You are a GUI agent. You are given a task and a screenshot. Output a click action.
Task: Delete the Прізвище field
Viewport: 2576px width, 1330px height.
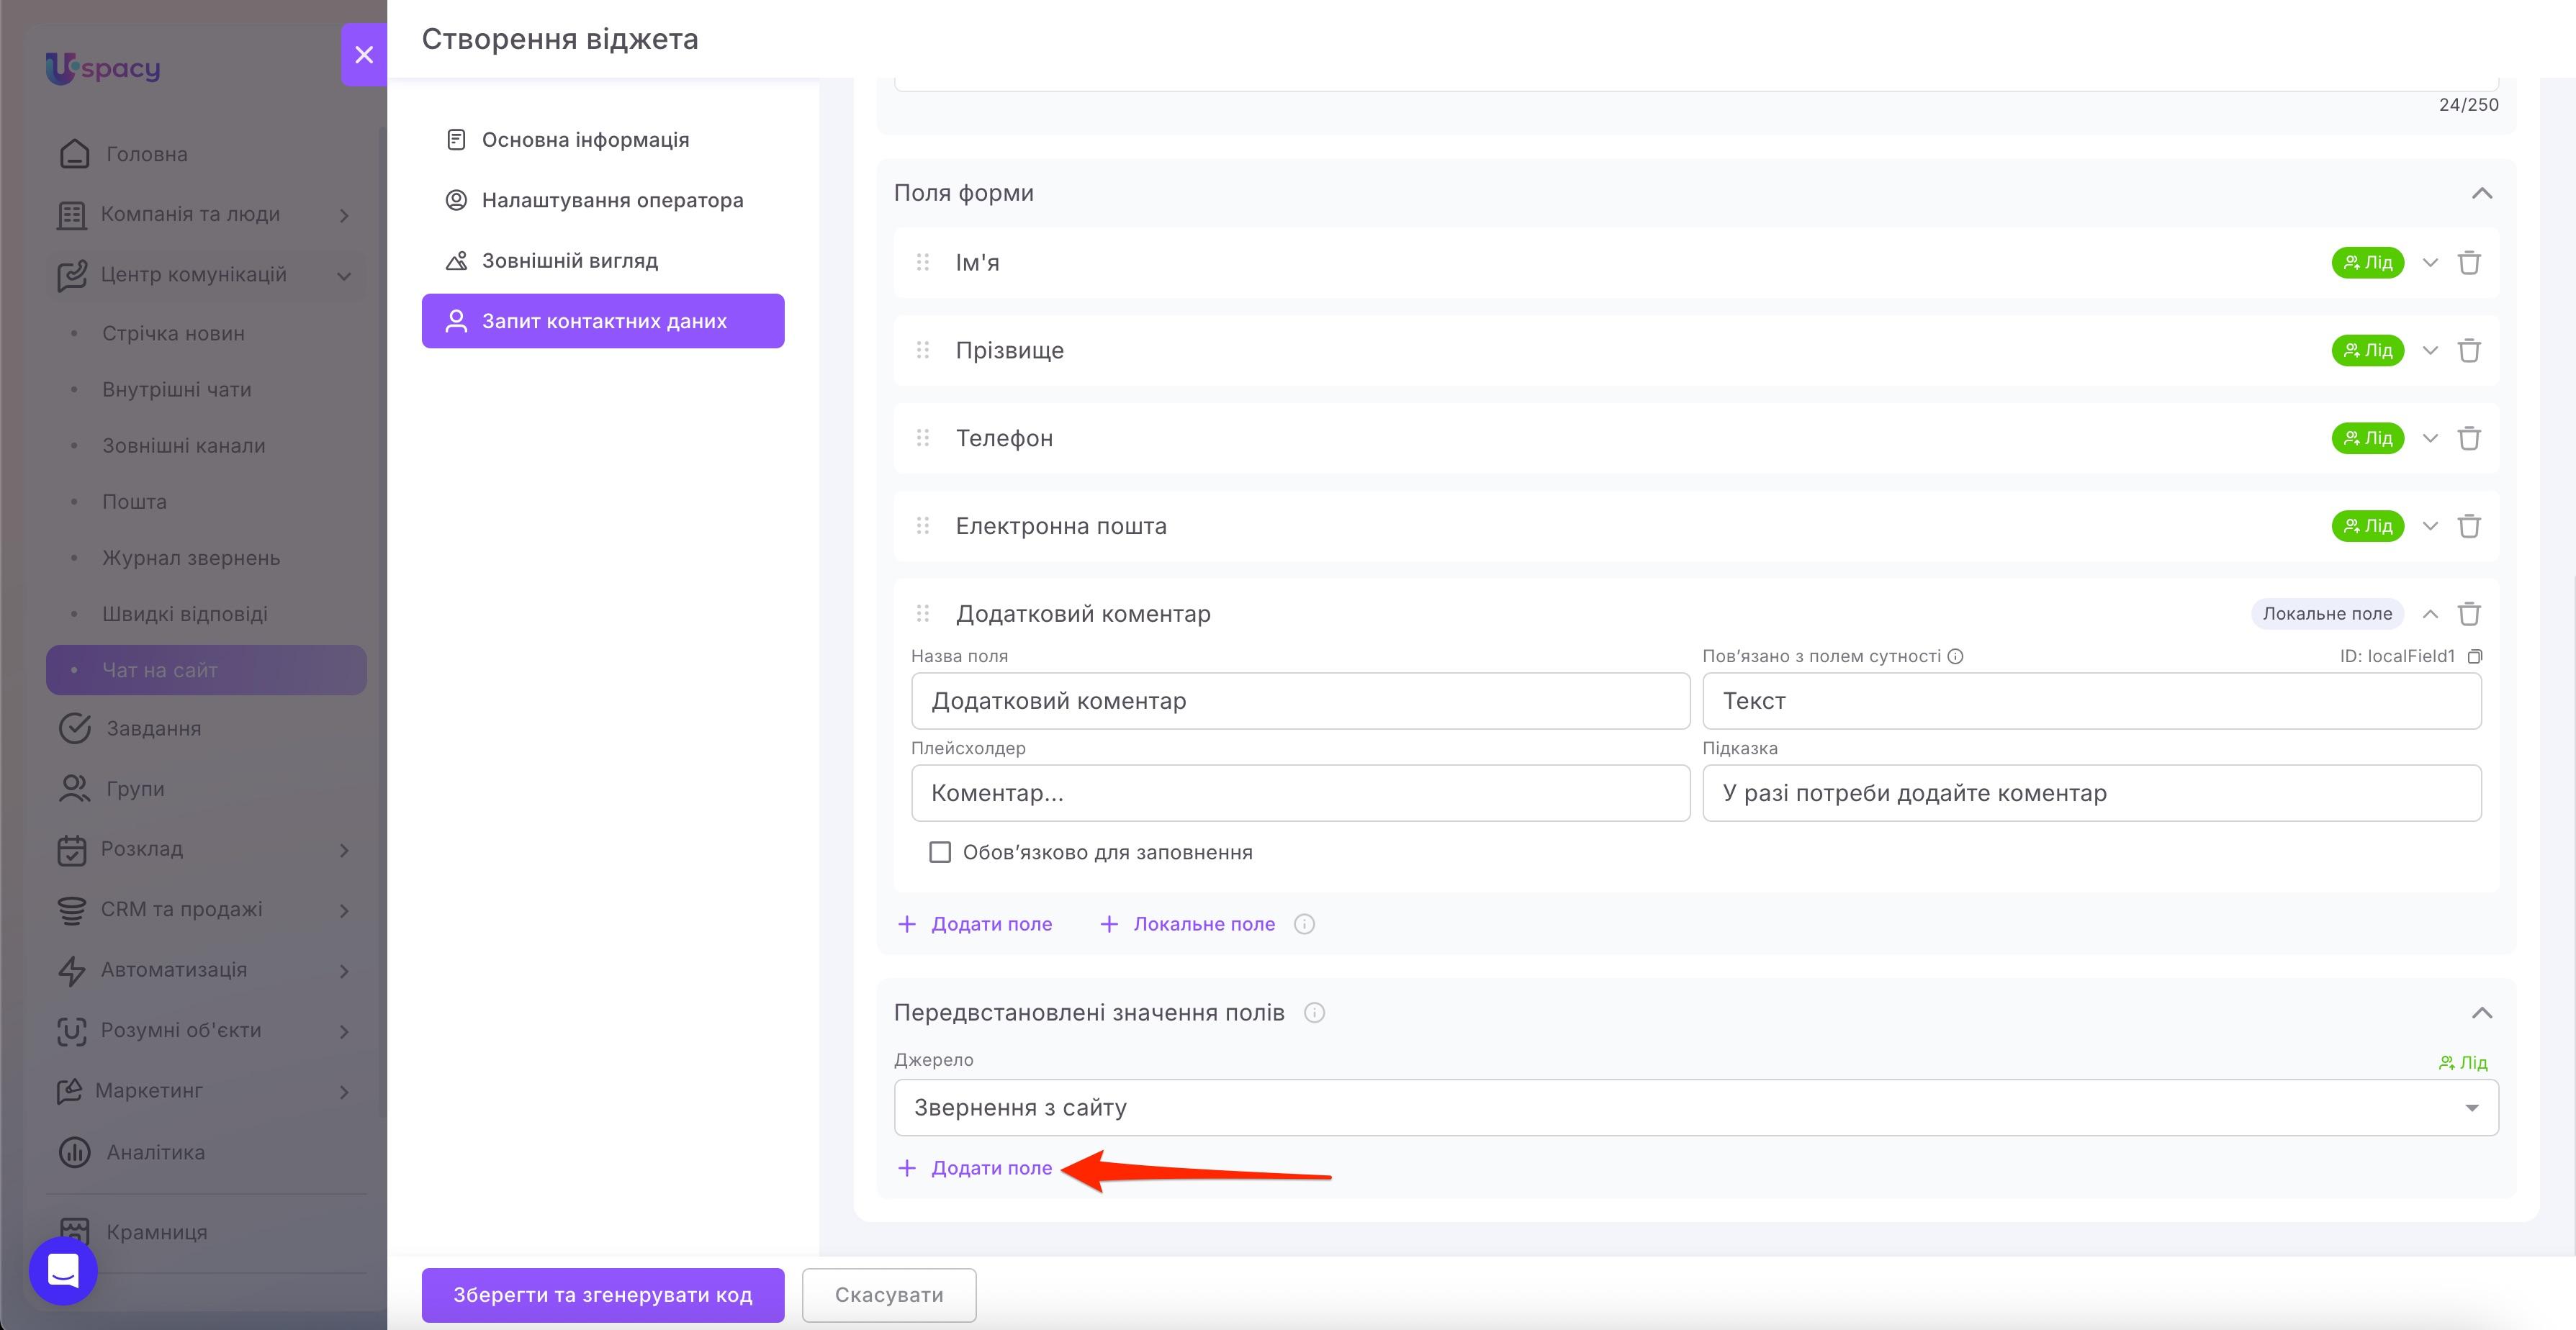[x=2469, y=351]
